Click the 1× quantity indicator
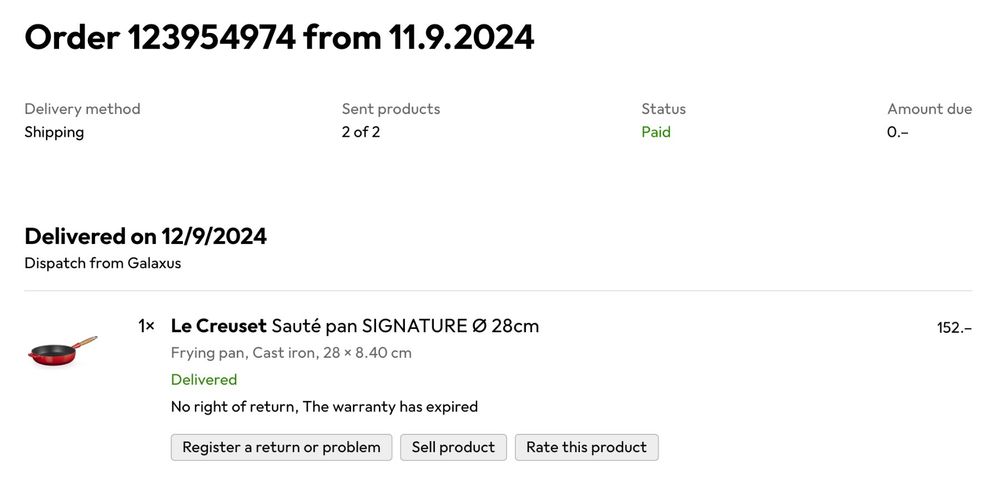Viewport: 1000px width, 503px height. point(147,326)
